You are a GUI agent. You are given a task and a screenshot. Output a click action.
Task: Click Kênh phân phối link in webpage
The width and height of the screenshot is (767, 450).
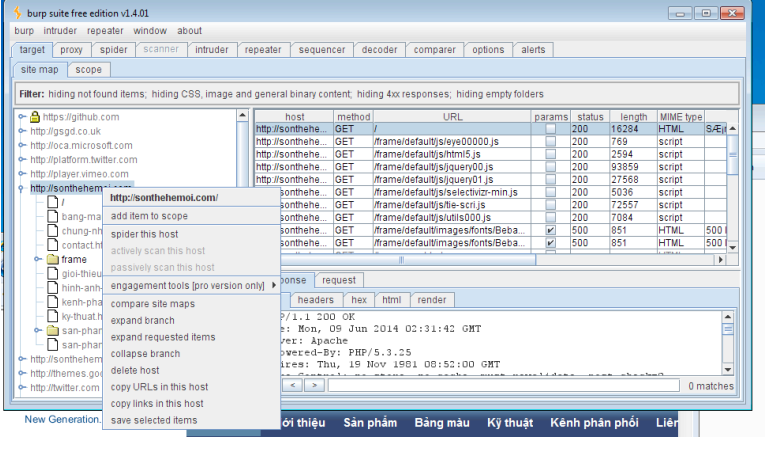coord(594,423)
